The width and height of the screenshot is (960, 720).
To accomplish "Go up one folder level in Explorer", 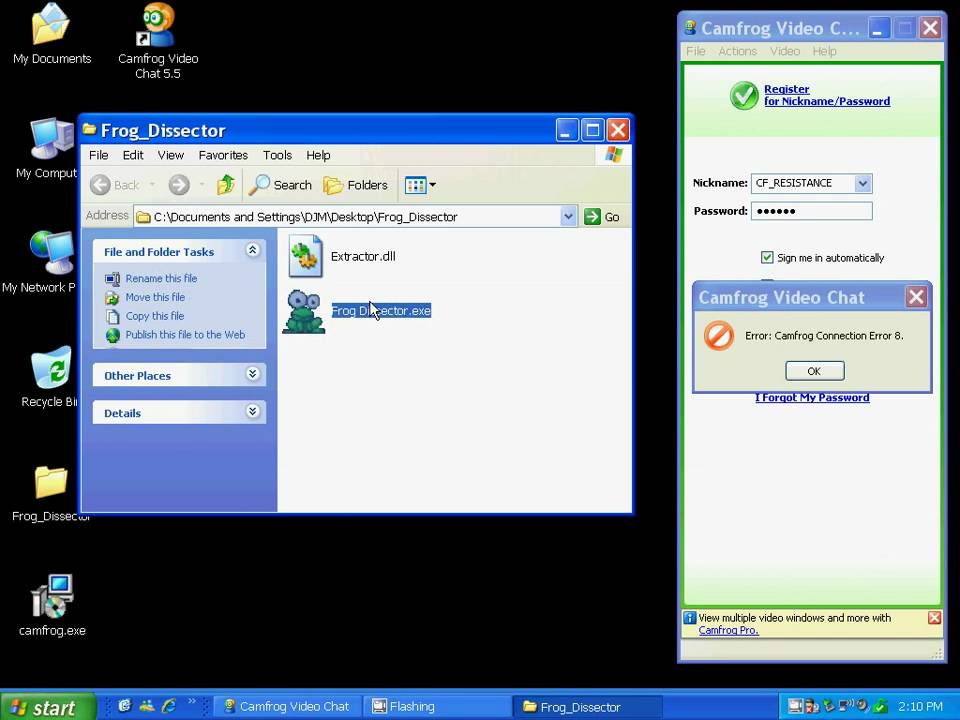I will (x=225, y=184).
